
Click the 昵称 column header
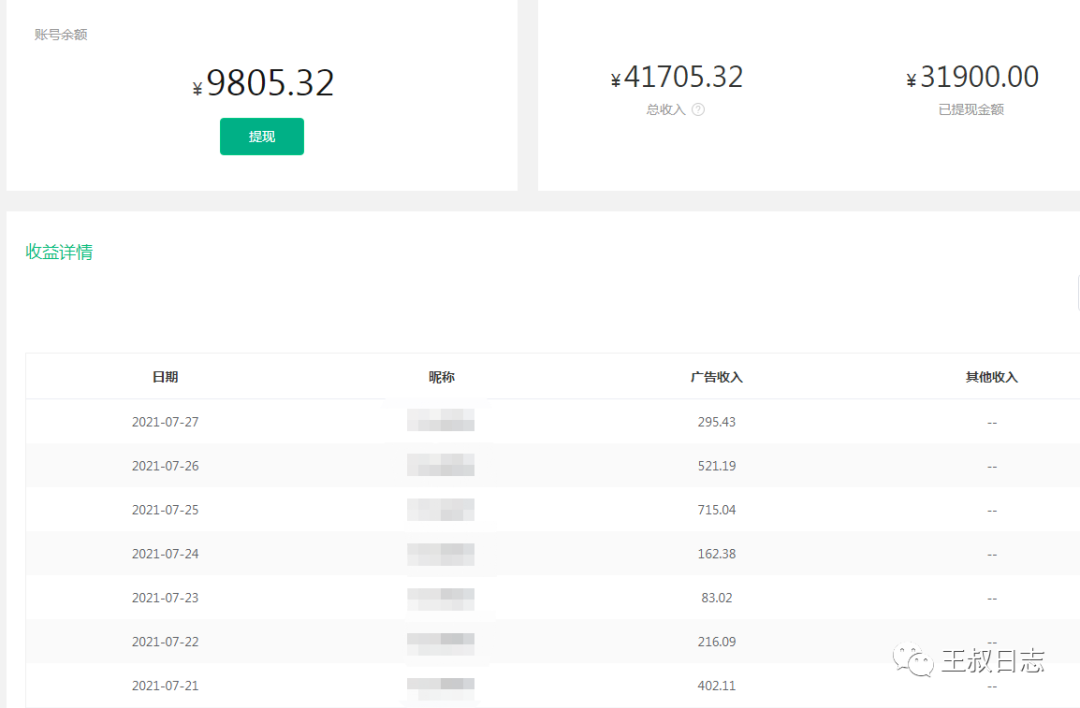(x=442, y=377)
